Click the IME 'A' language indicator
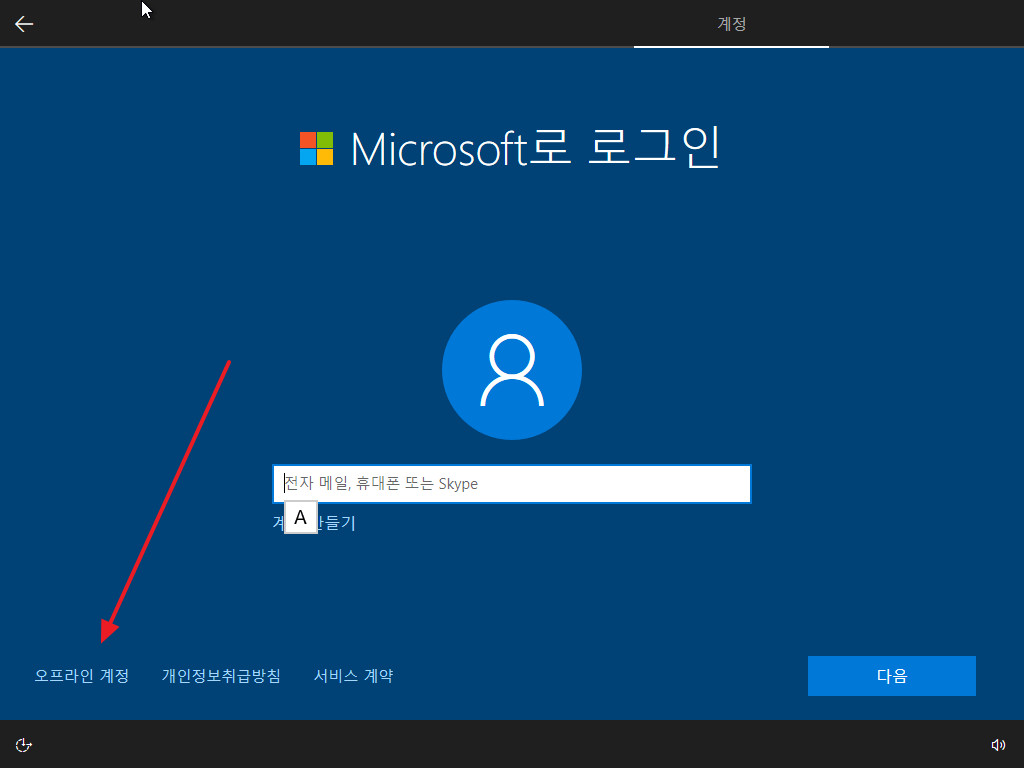This screenshot has width=1024, height=768. (300, 517)
